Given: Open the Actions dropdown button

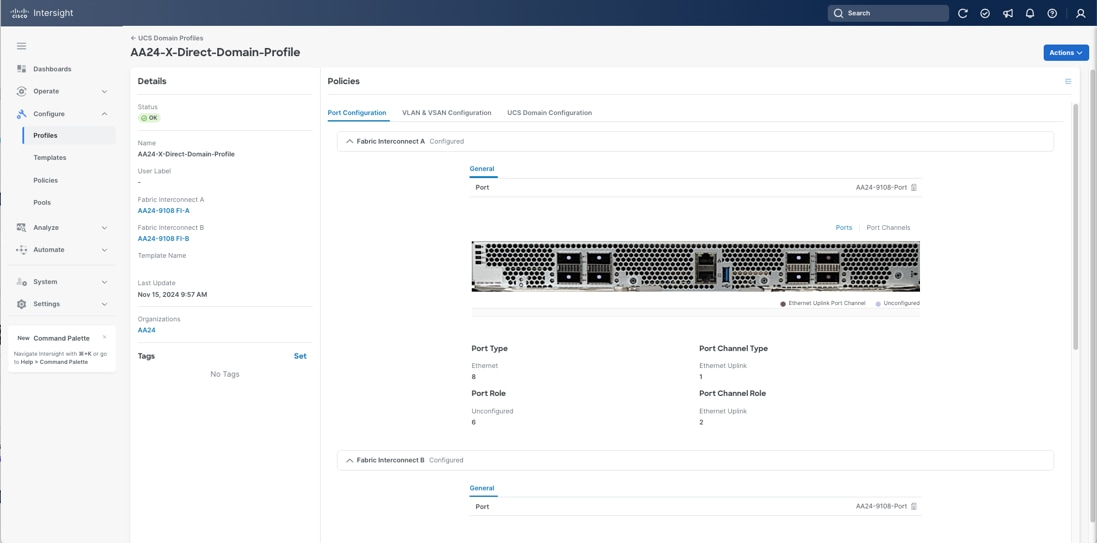Looking at the screenshot, I should (x=1066, y=52).
